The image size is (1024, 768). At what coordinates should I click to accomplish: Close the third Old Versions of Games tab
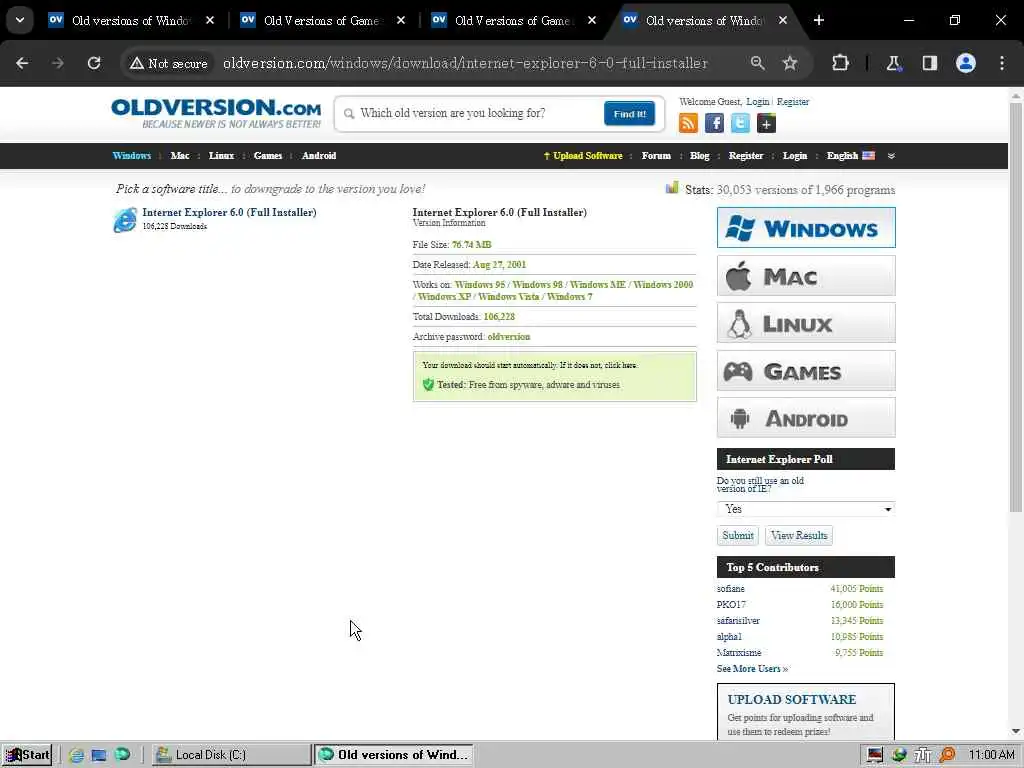[592, 20]
